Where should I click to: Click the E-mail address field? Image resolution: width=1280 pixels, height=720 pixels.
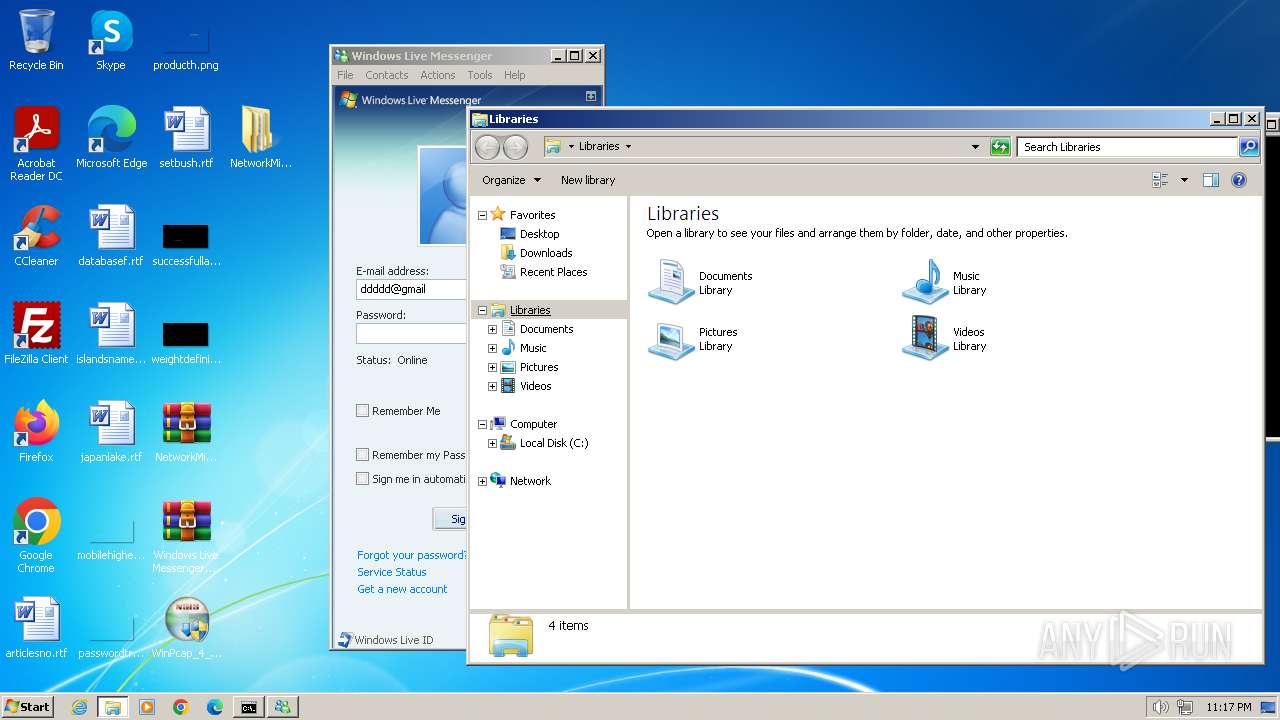(x=411, y=289)
